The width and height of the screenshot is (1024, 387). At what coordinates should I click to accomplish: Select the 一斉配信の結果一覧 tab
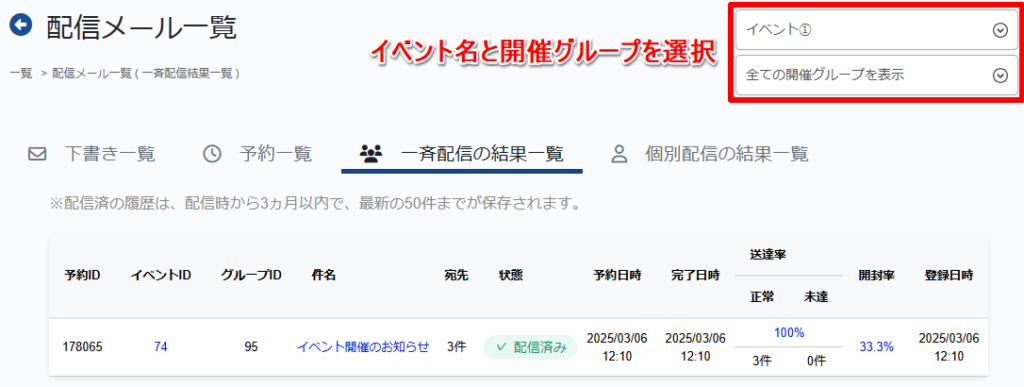pos(461,154)
